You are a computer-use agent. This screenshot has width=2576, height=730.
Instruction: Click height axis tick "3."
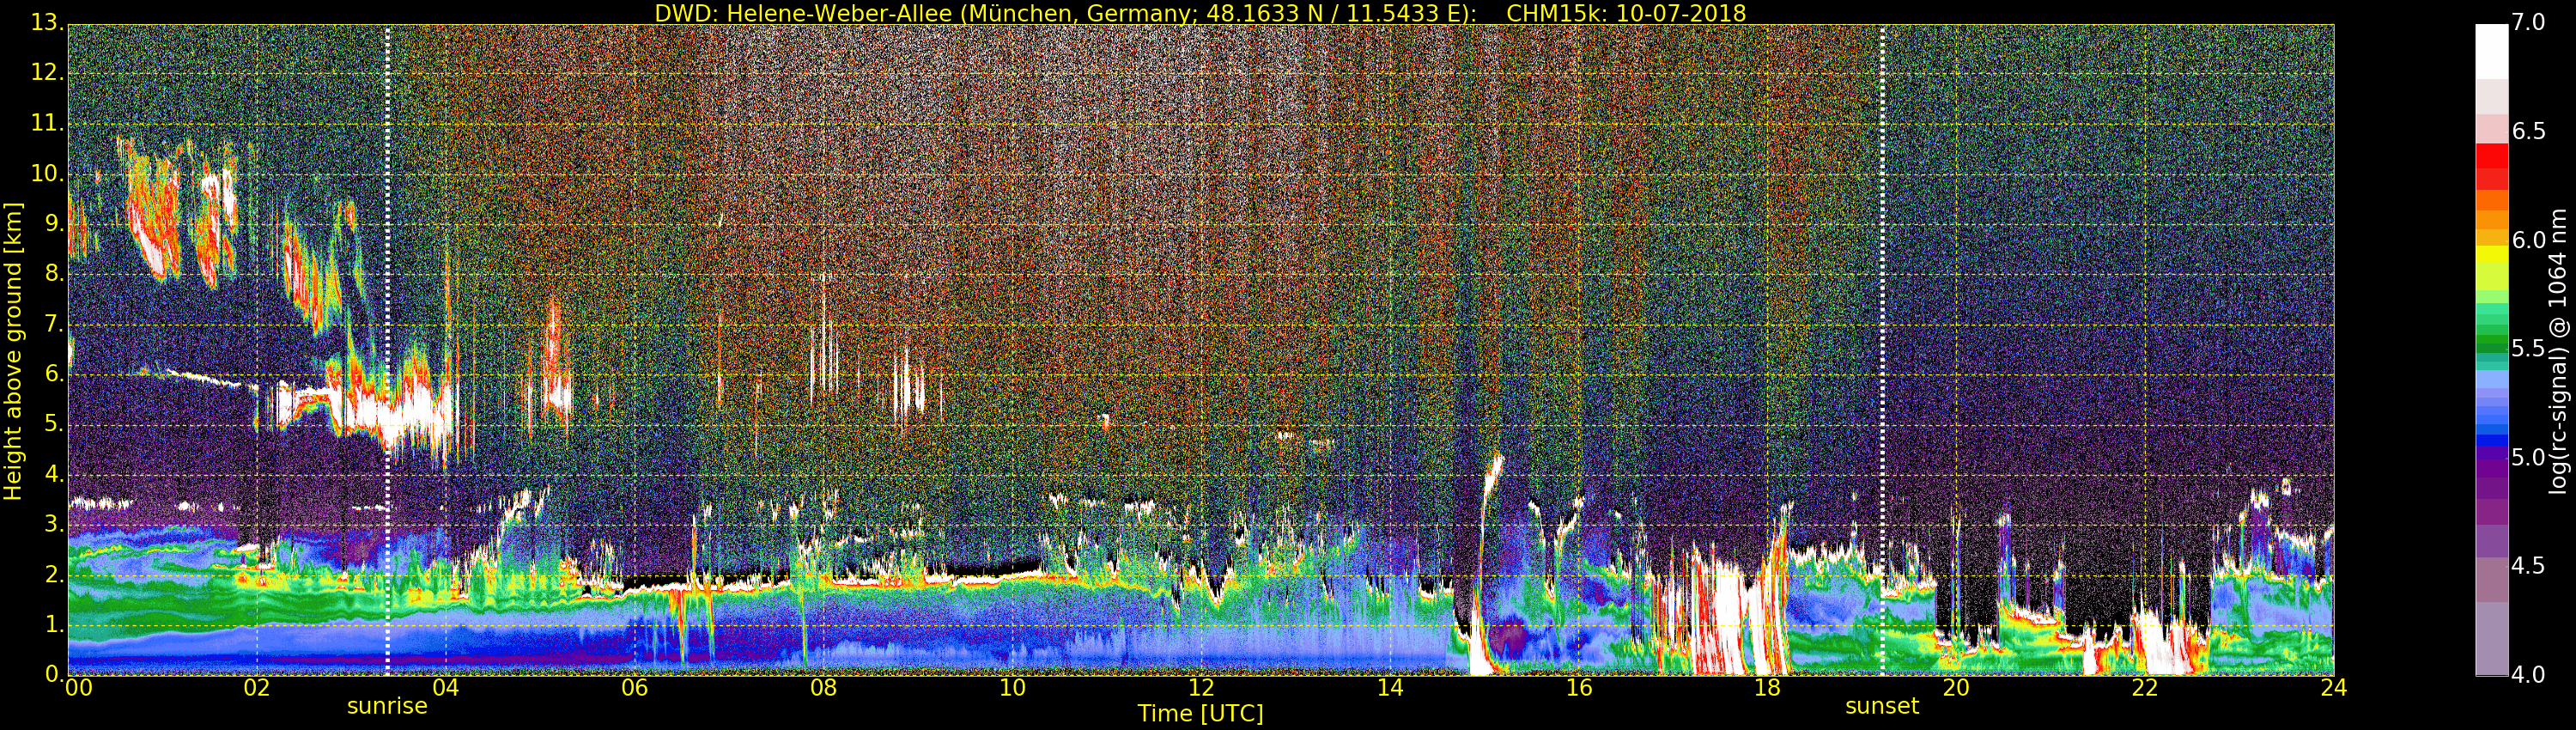click(x=53, y=524)
